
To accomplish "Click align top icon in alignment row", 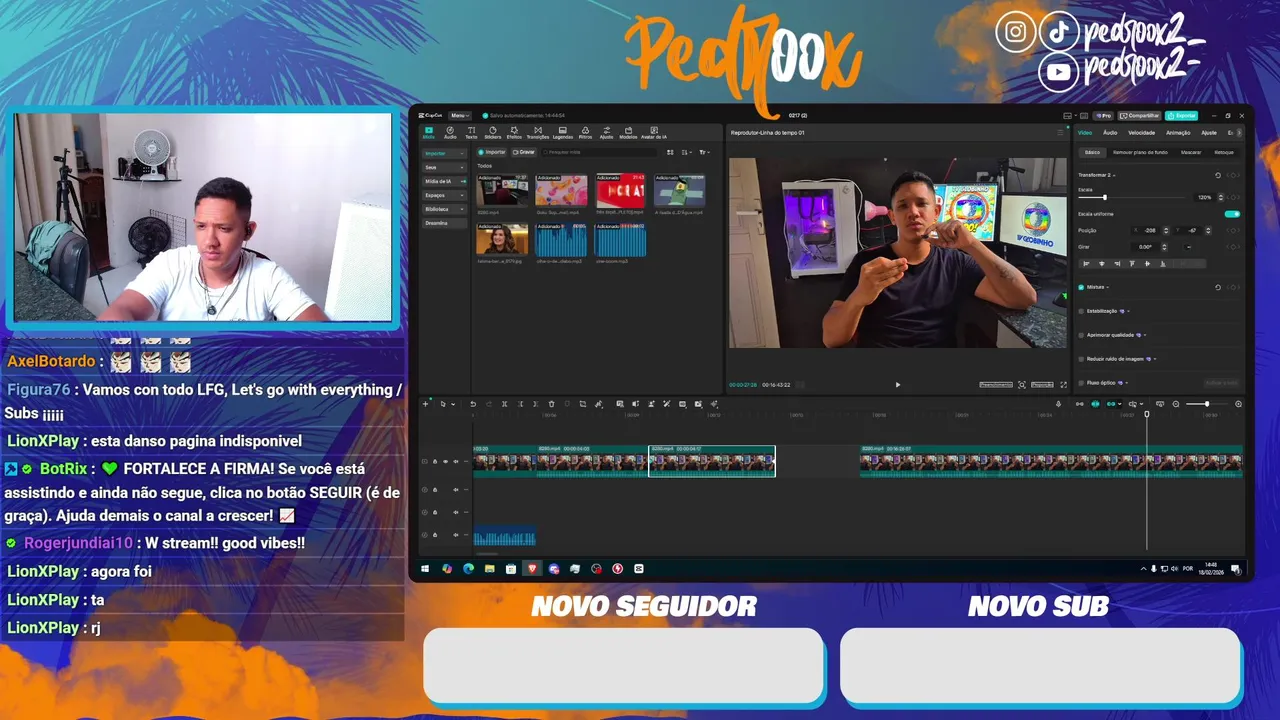I will click(1132, 264).
